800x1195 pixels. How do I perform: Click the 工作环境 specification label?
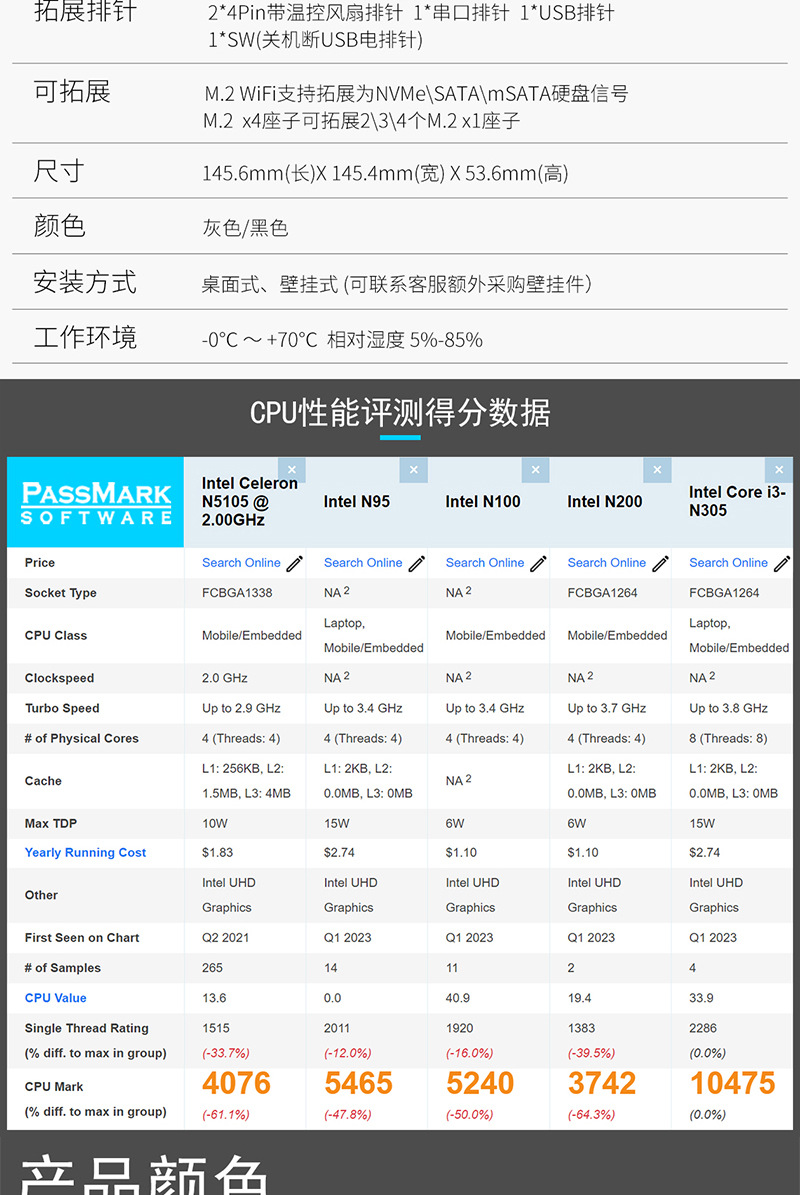pos(85,337)
